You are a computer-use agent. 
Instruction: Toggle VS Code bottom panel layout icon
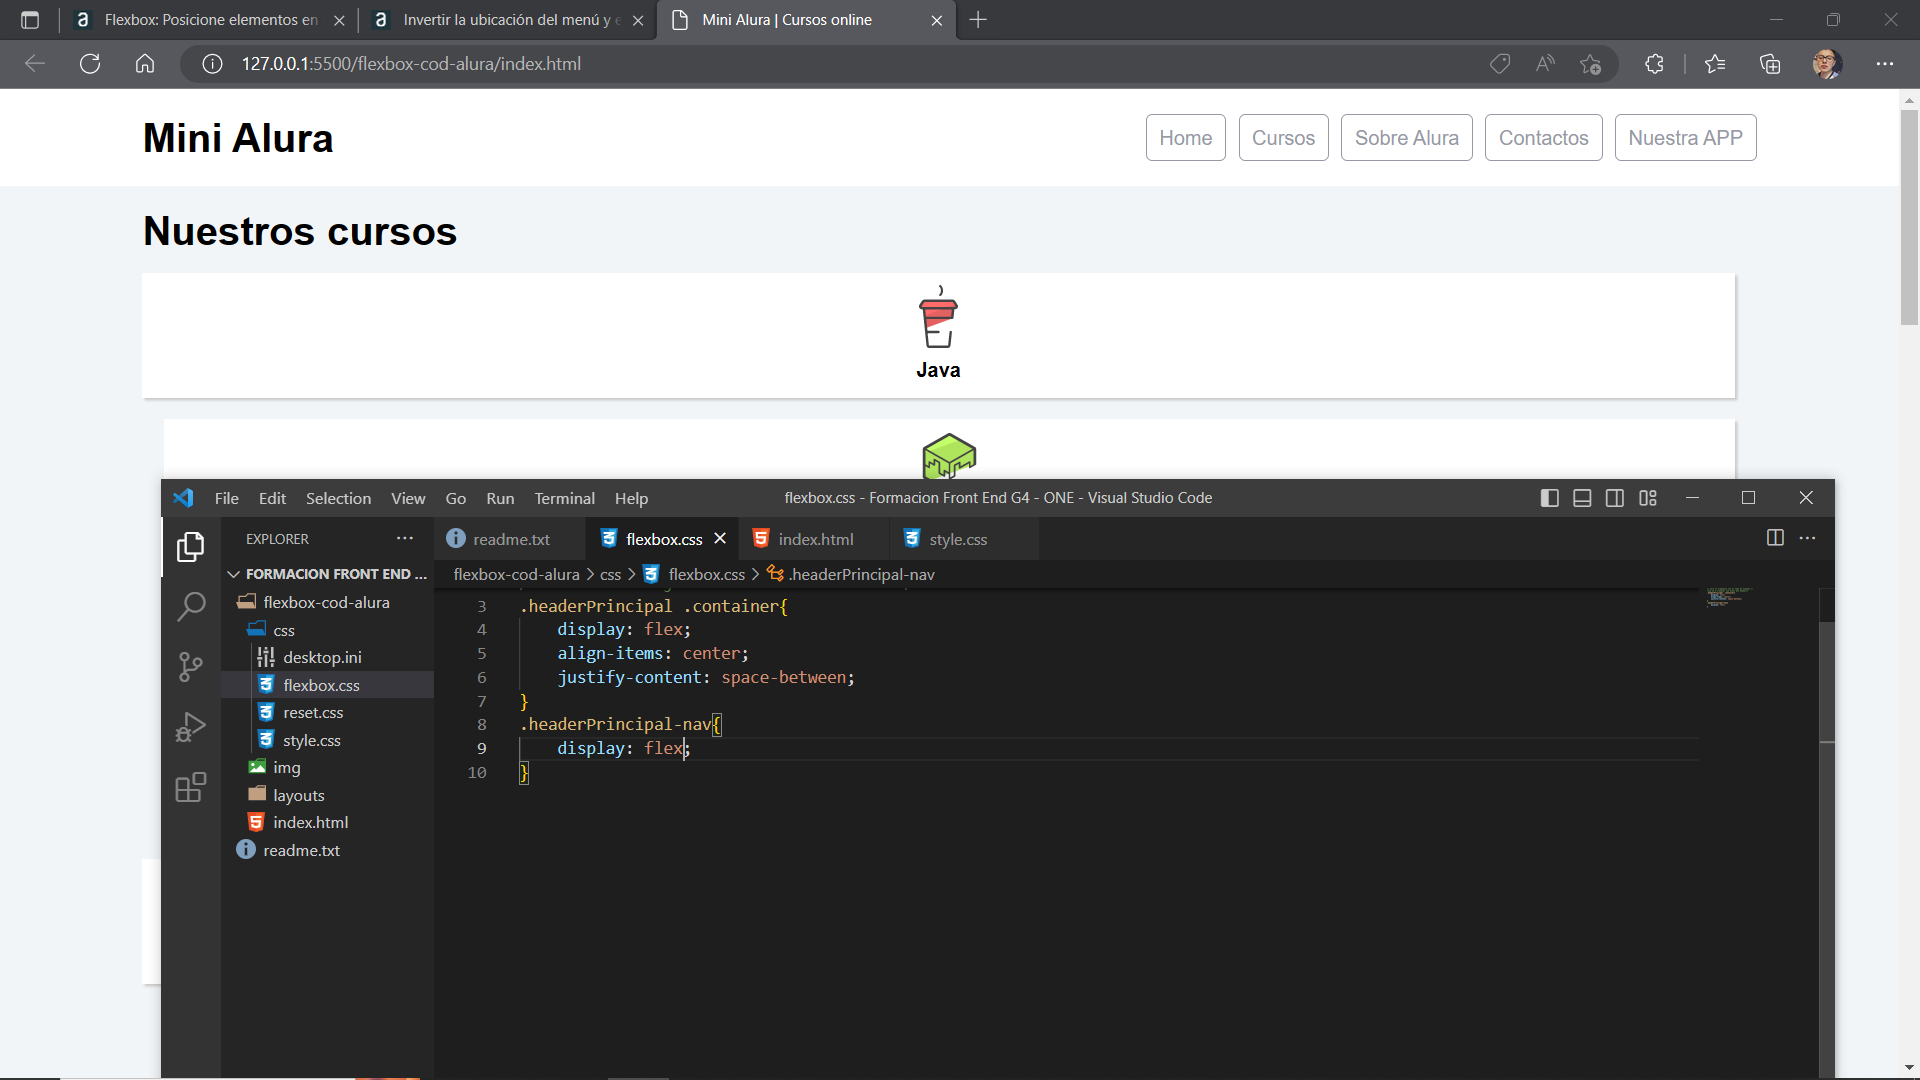click(1582, 498)
